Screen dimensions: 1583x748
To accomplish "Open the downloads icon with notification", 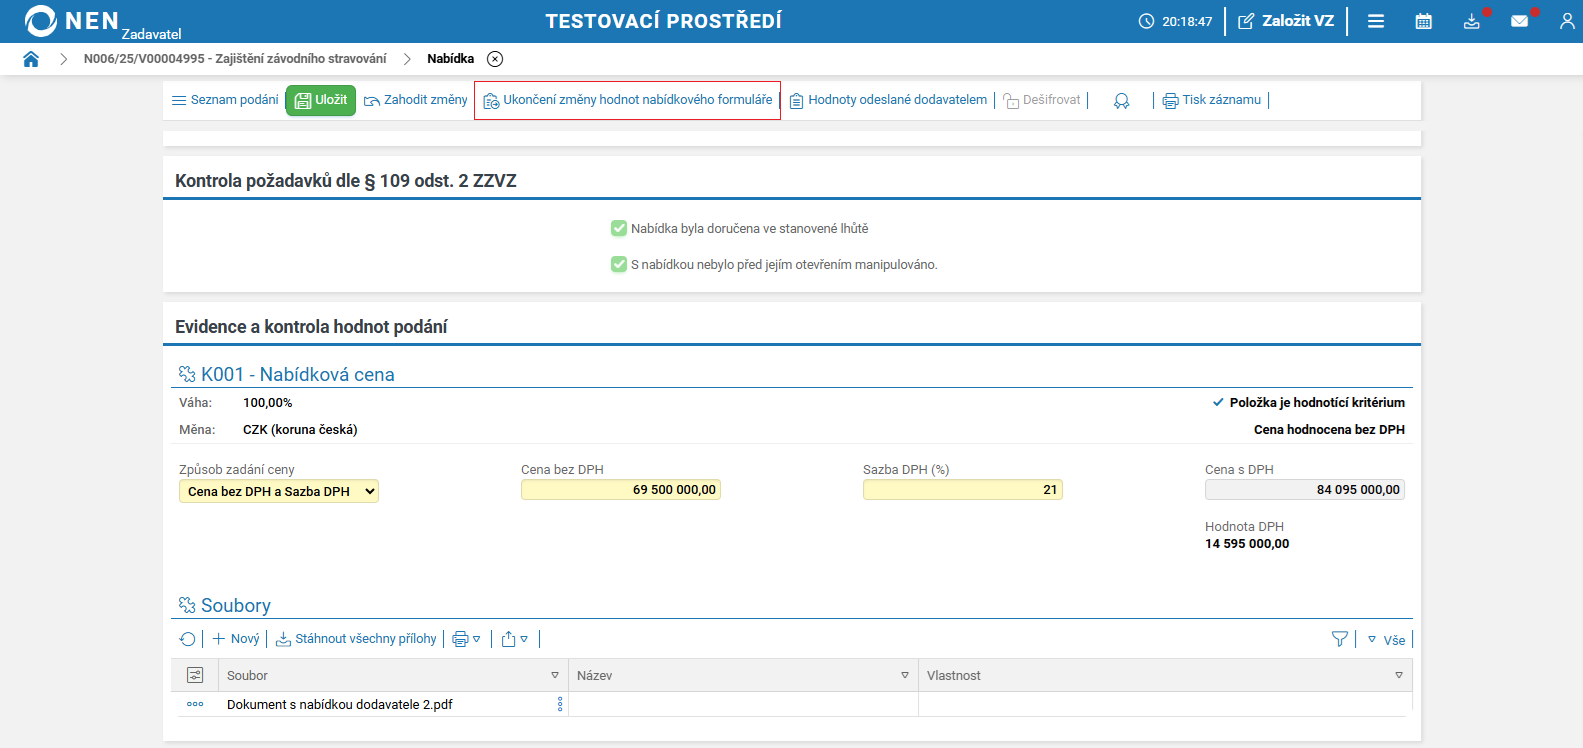I will point(1471,21).
